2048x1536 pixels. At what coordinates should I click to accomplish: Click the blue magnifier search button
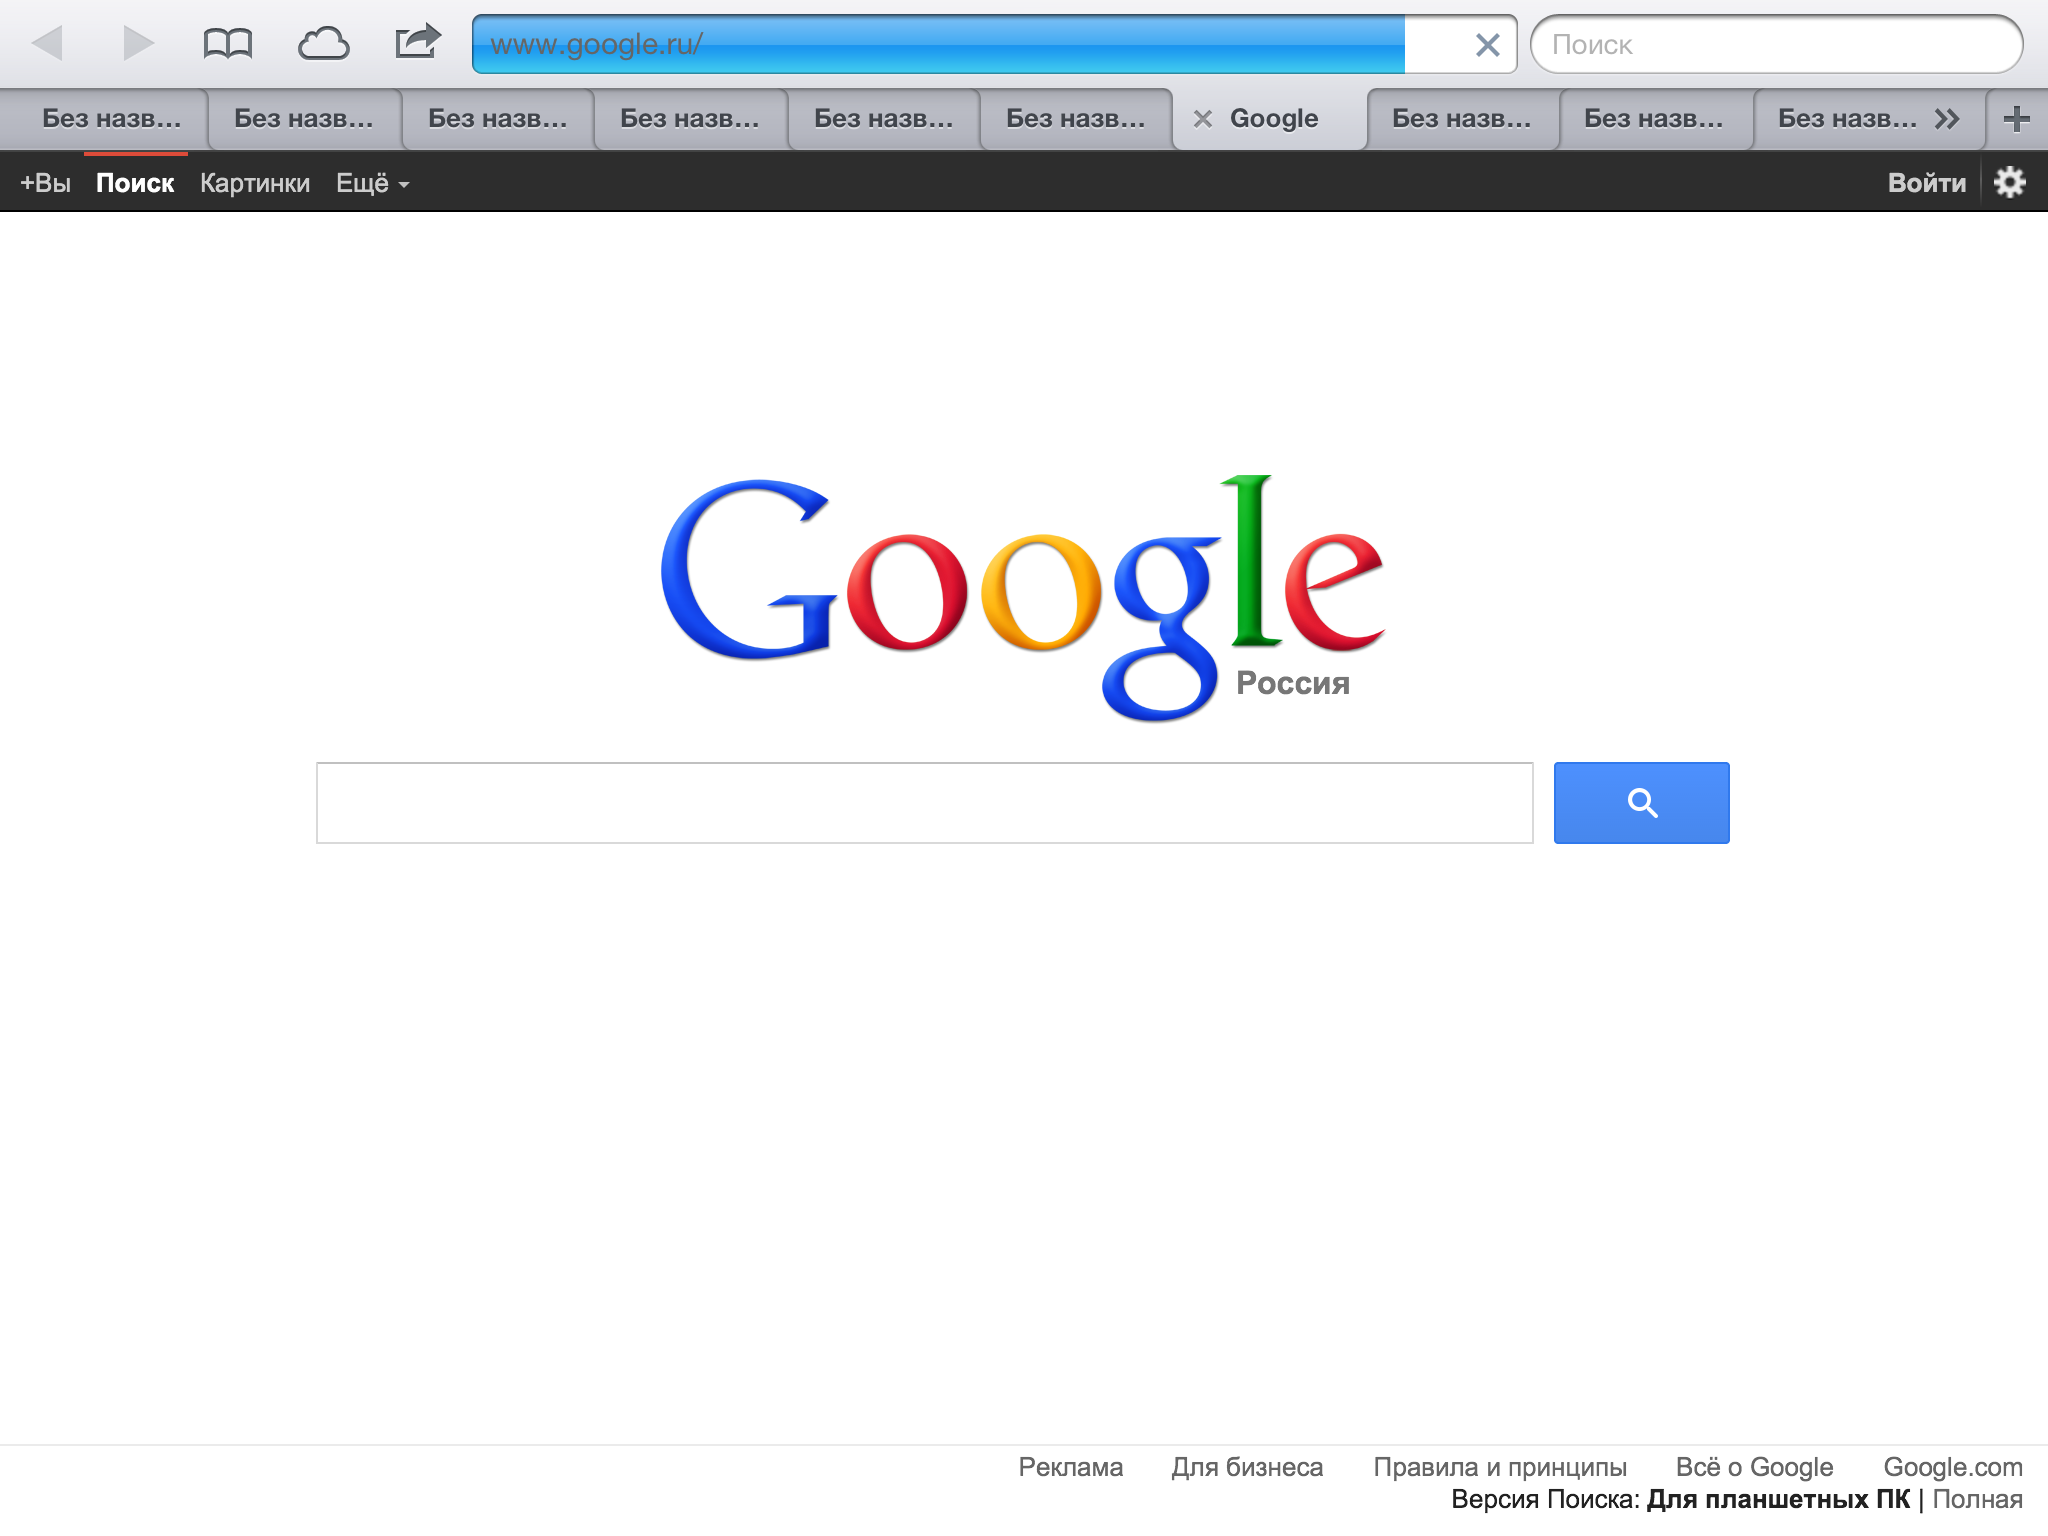(x=1641, y=803)
